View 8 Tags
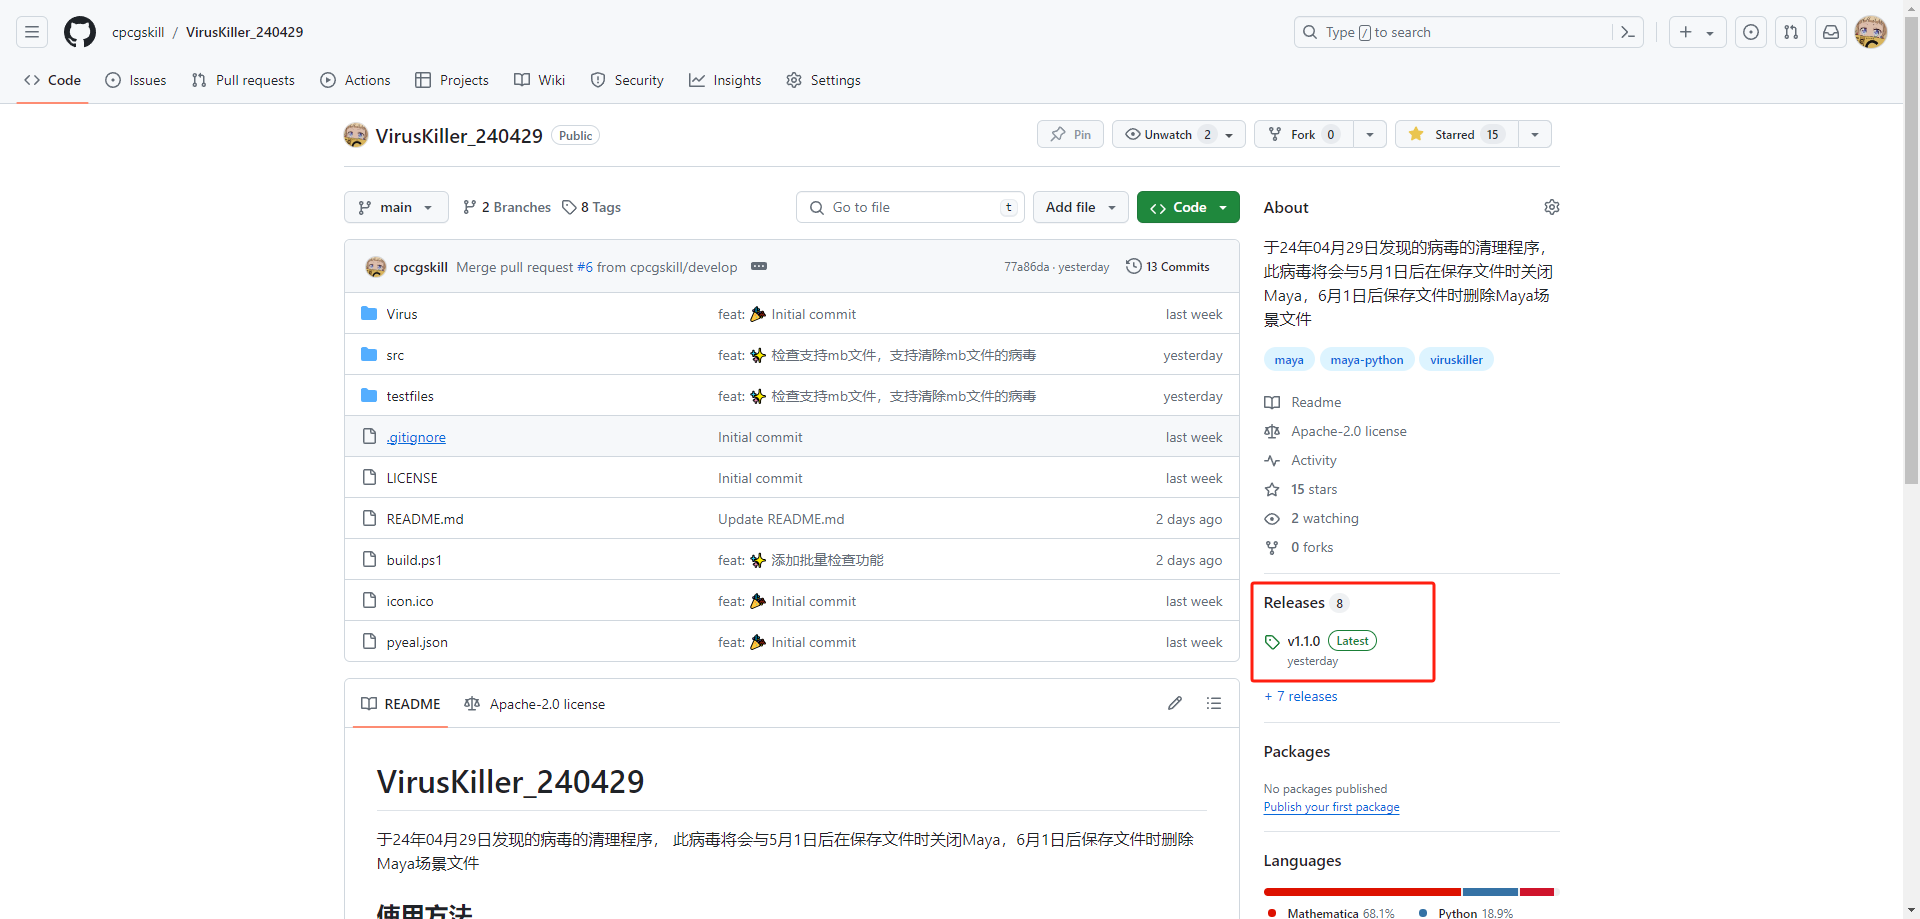1920x919 pixels. (x=592, y=207)
